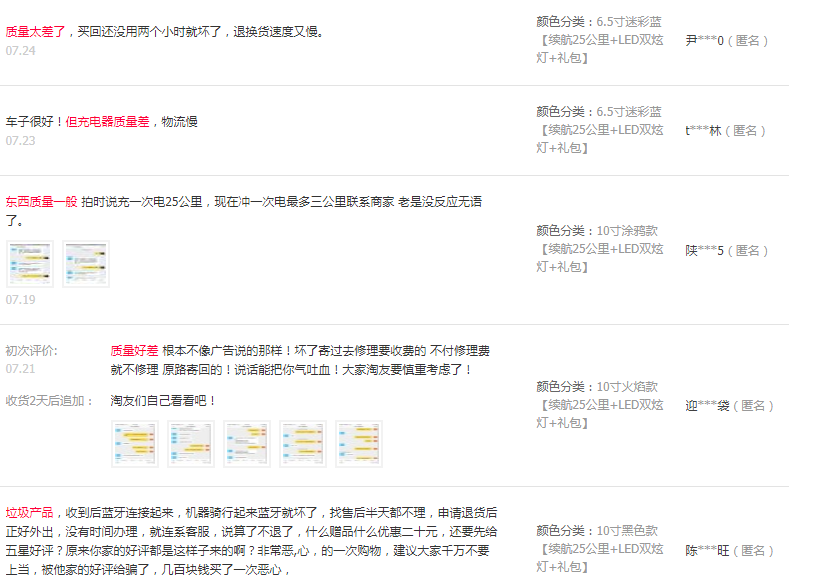
Task: View second photo under 淘友们自己看看吧
Action: [190, 444]
